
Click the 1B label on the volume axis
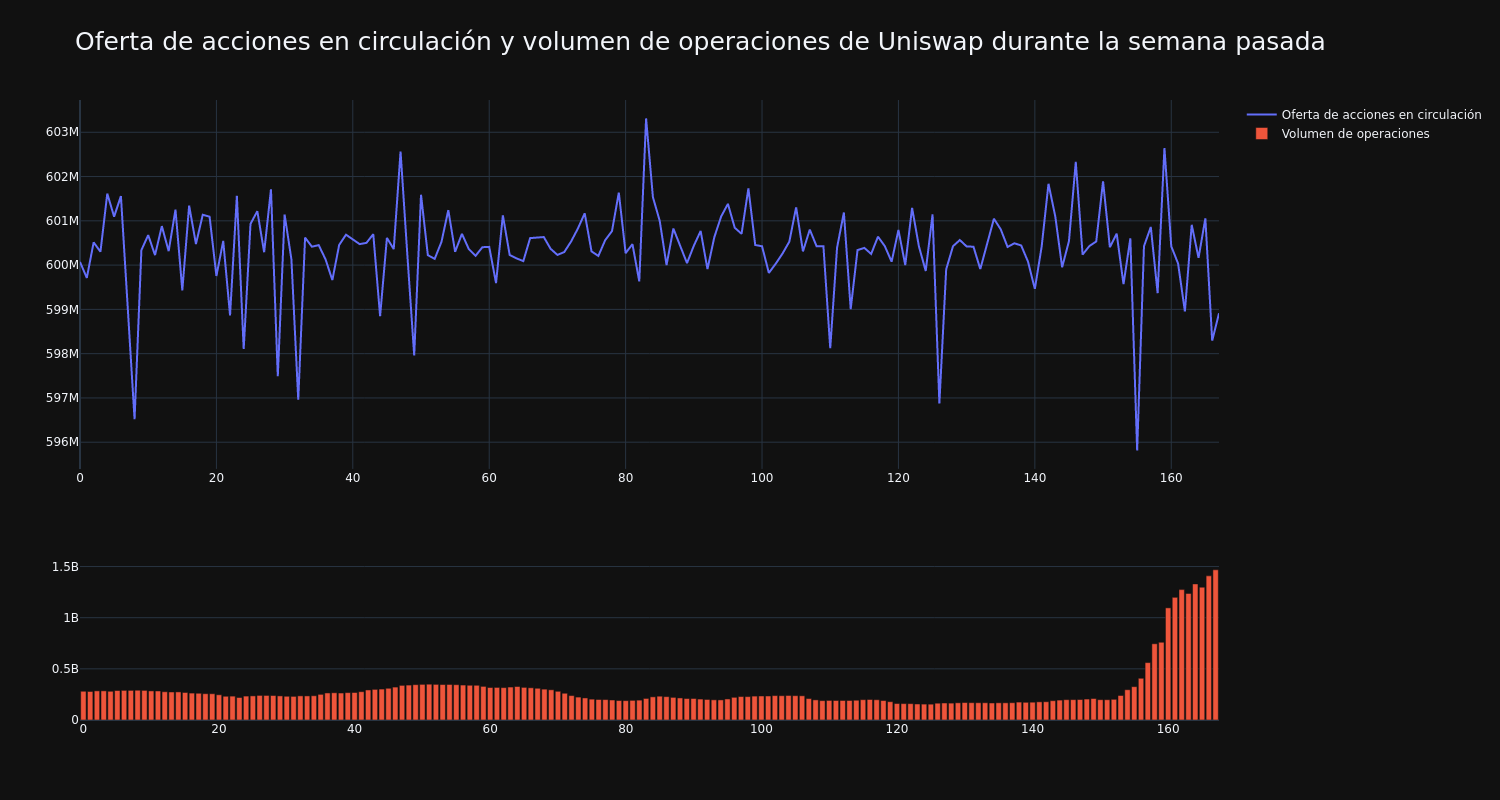pyautogui.click(x=71, y=618)
